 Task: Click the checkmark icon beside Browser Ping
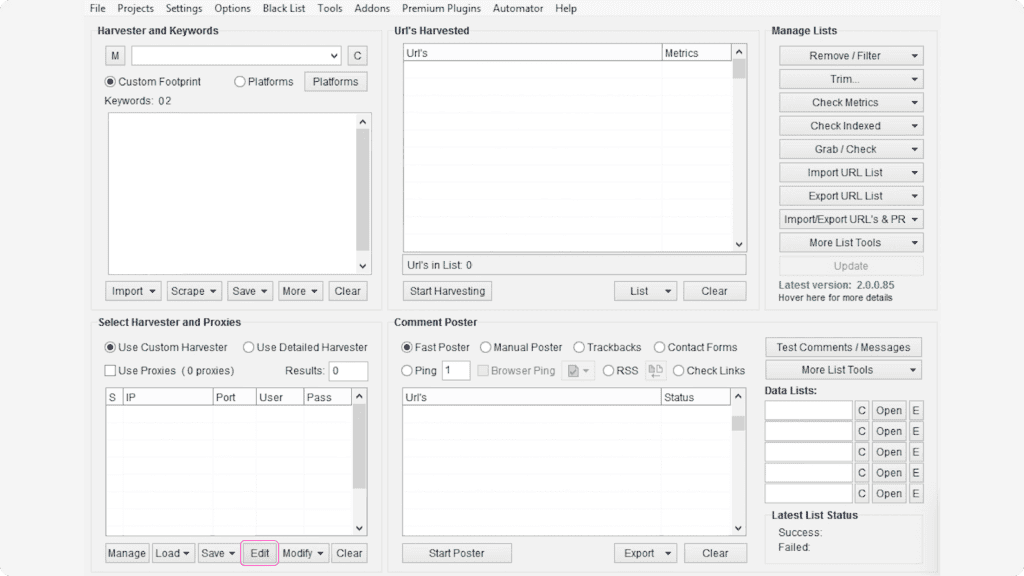coord(578,370)
